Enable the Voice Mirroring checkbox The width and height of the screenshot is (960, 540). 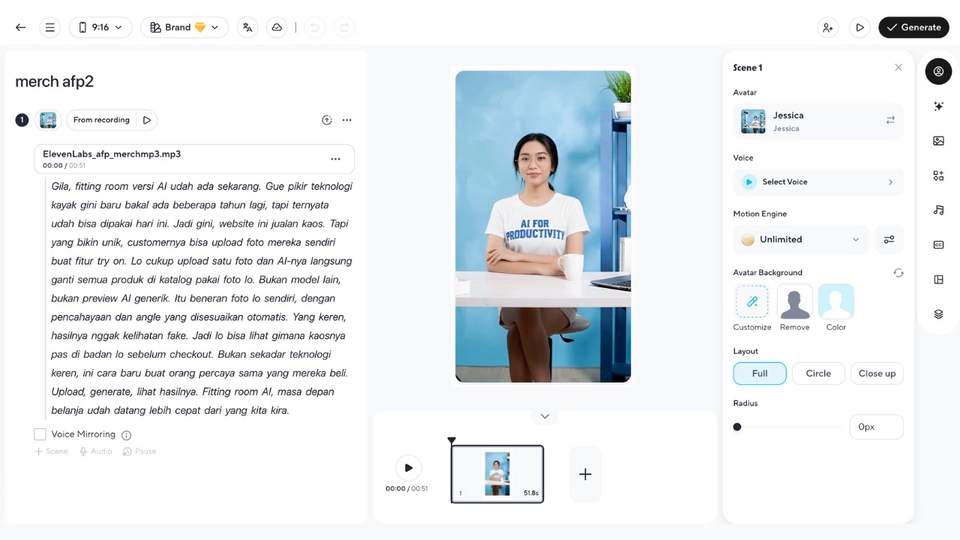pos(40,434)
